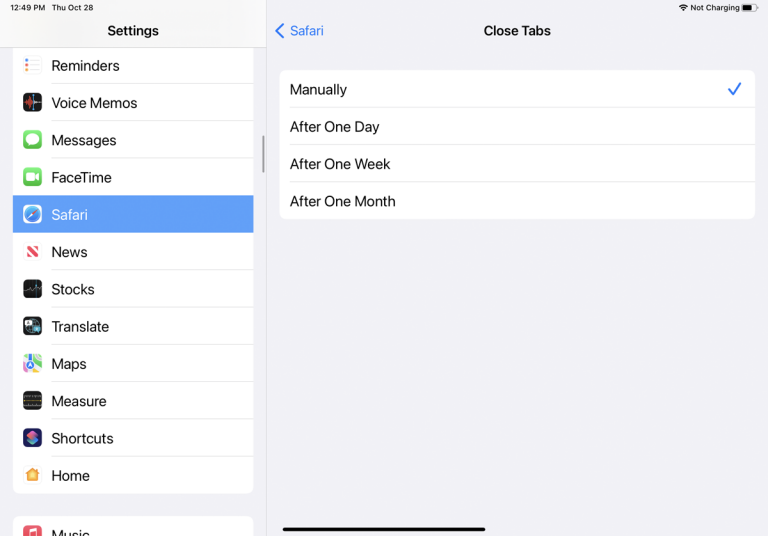Image resolution: width=768 pixels, height=536 pixels.
Task: Choose After One Week option
Action: pos(516,164)
